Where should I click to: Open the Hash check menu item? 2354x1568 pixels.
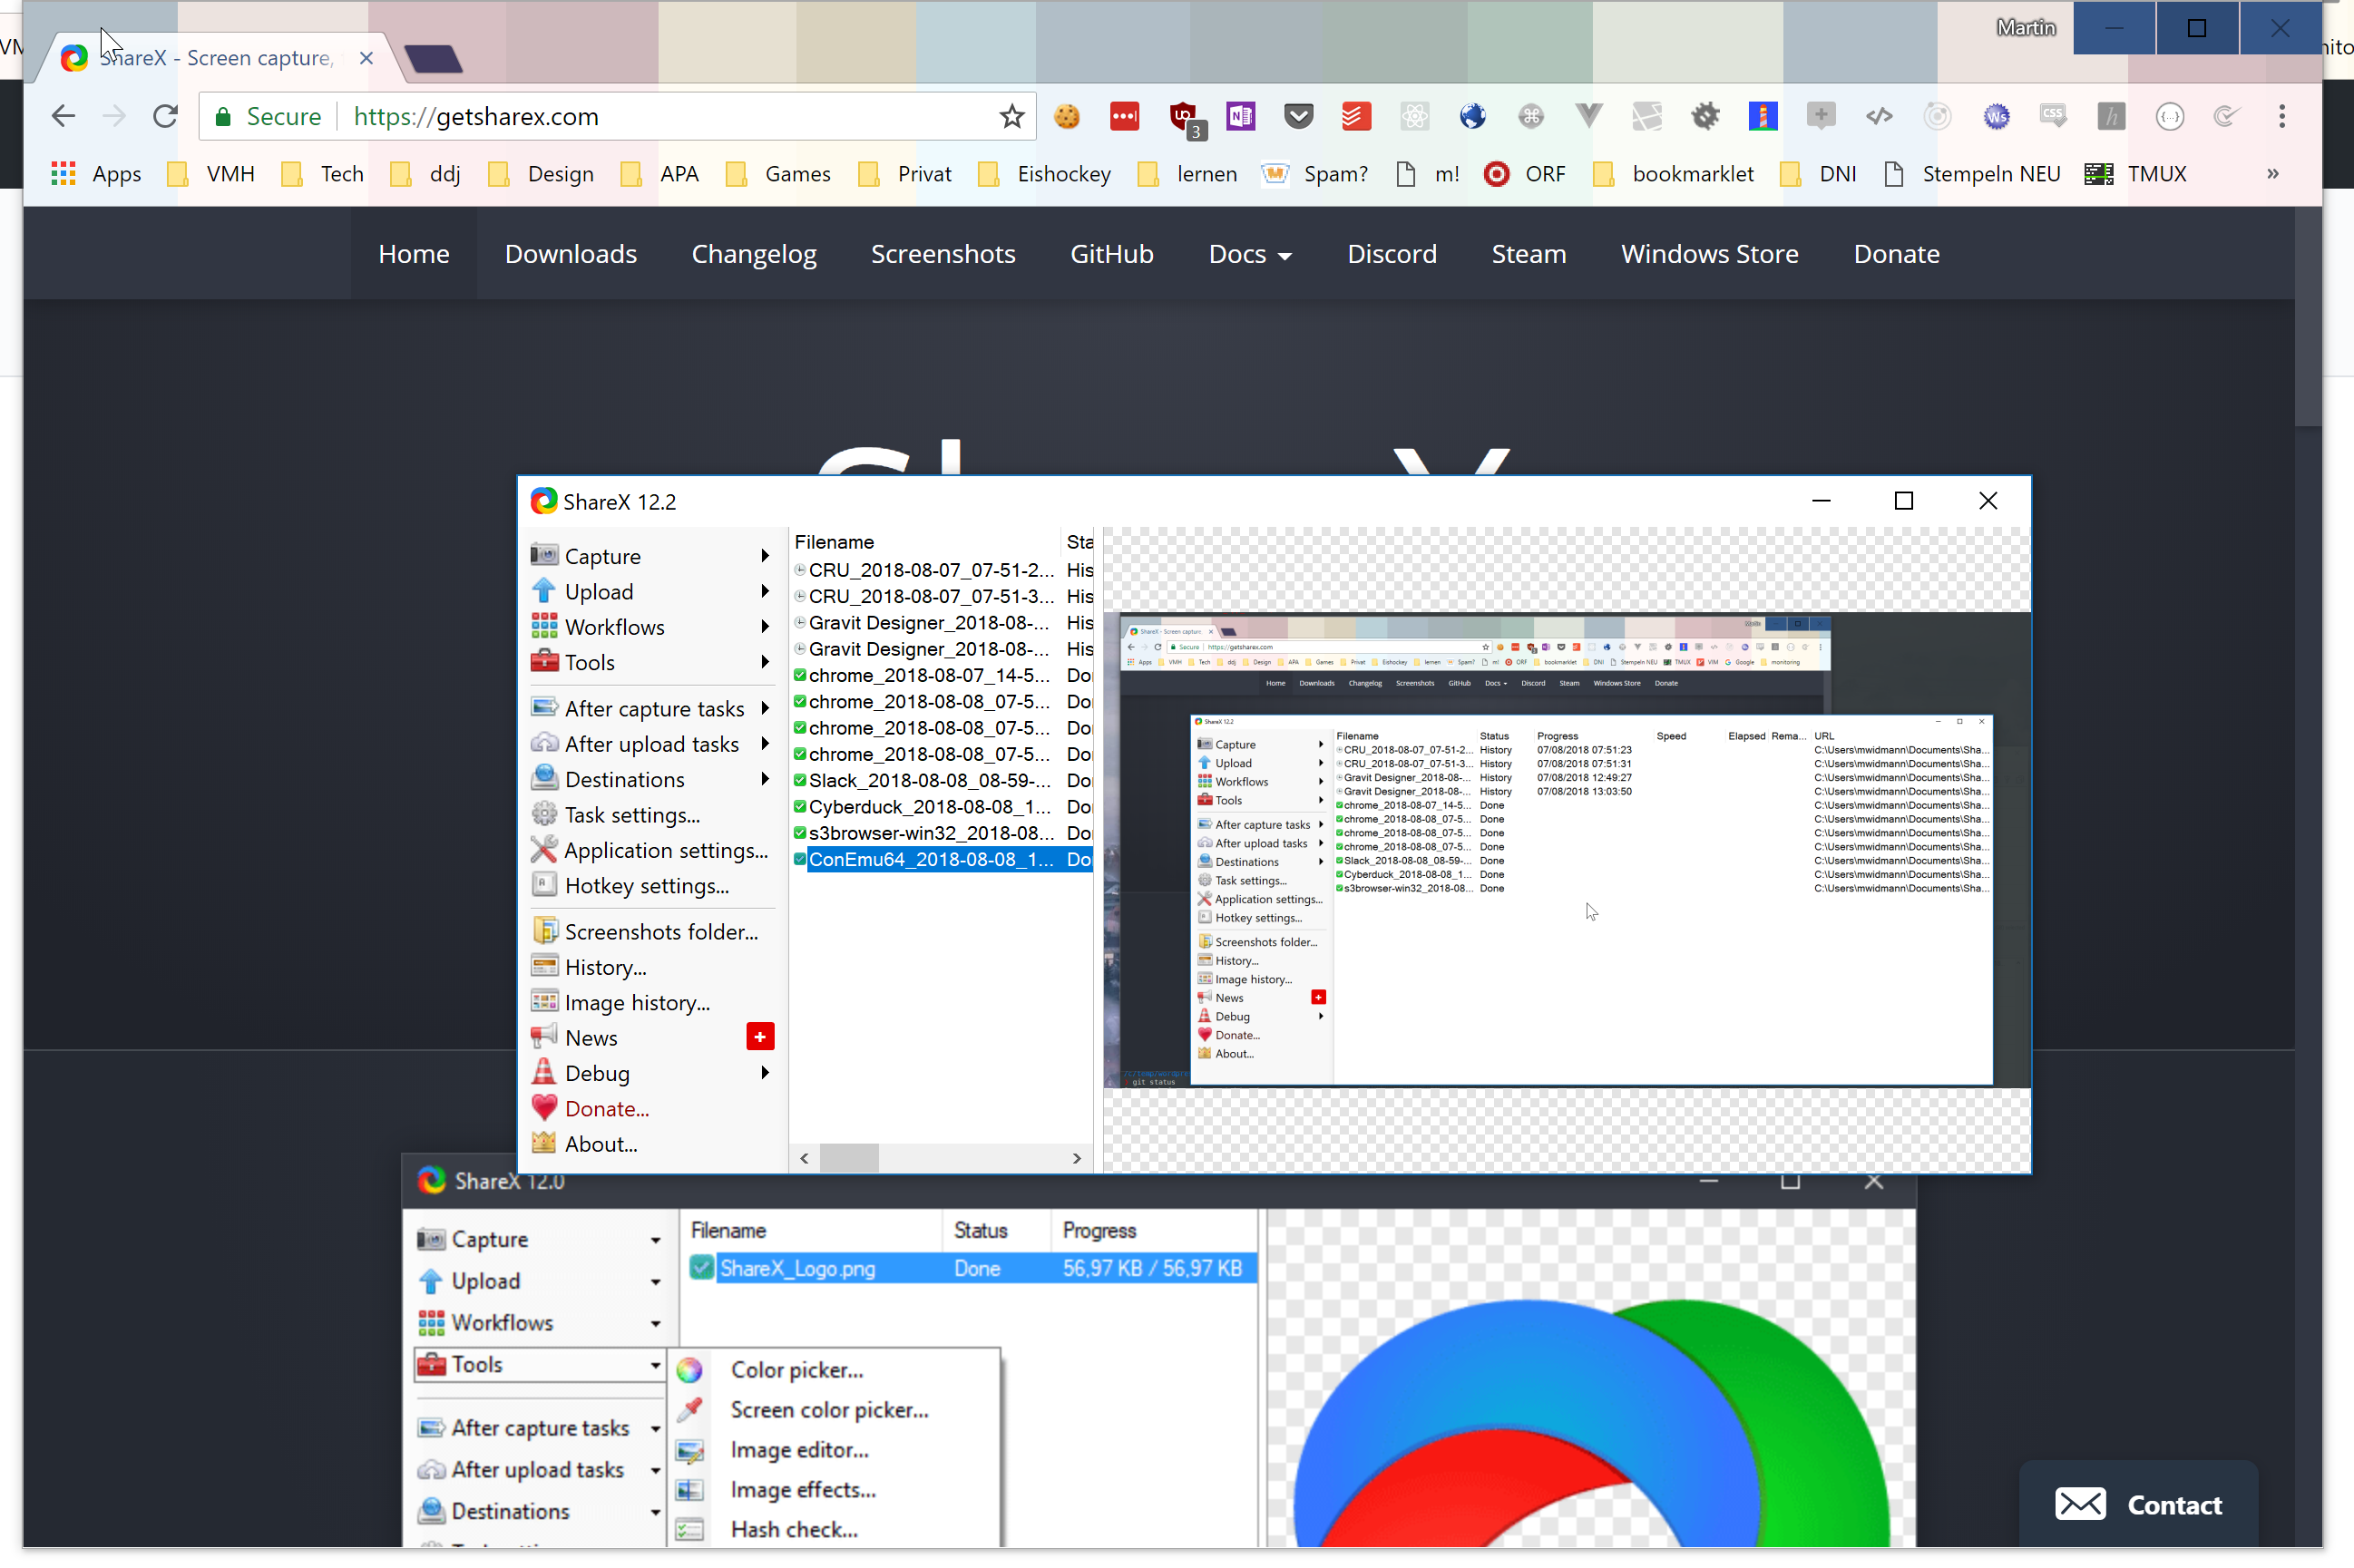(793, 1529)
